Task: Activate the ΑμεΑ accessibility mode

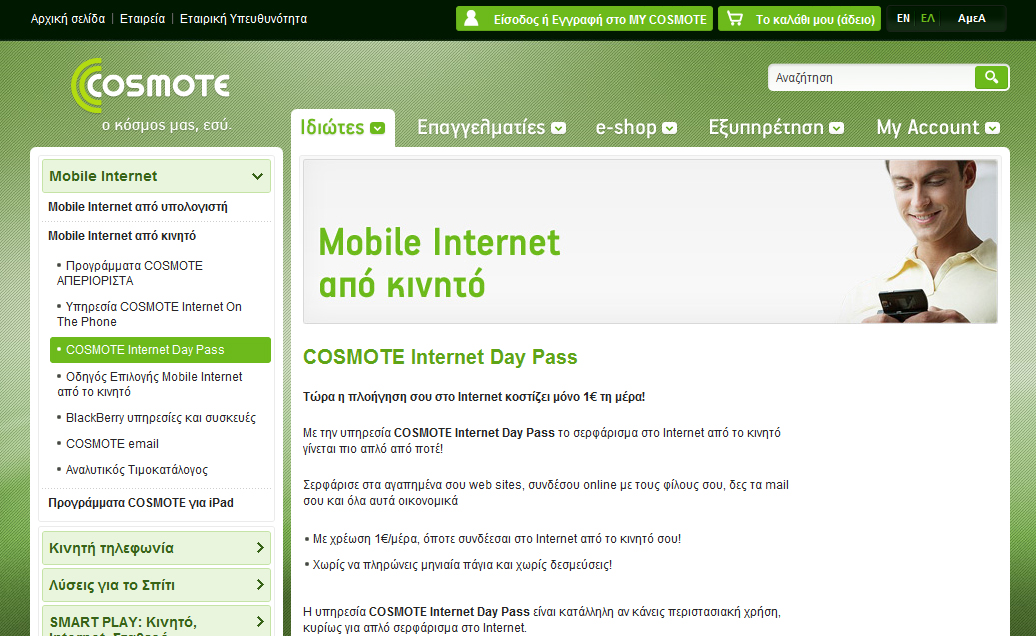Action: 971,17
